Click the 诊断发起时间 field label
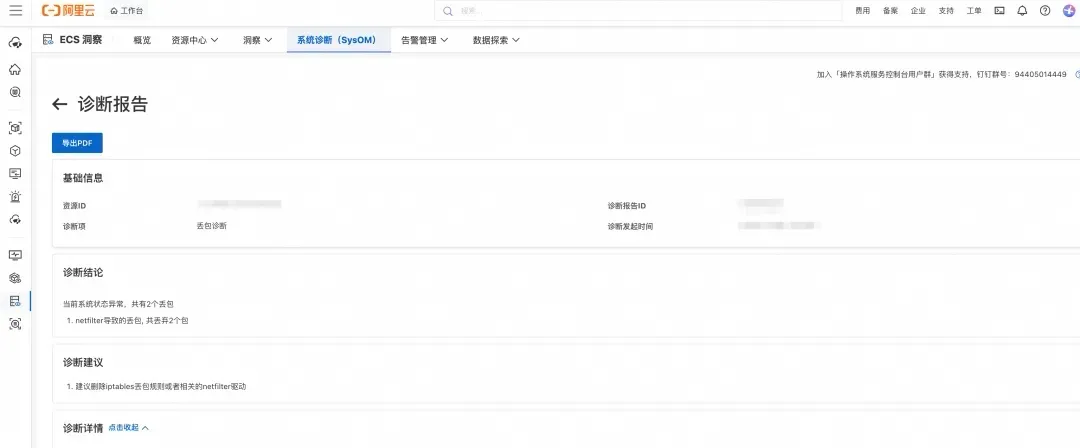 click(630, 226)
